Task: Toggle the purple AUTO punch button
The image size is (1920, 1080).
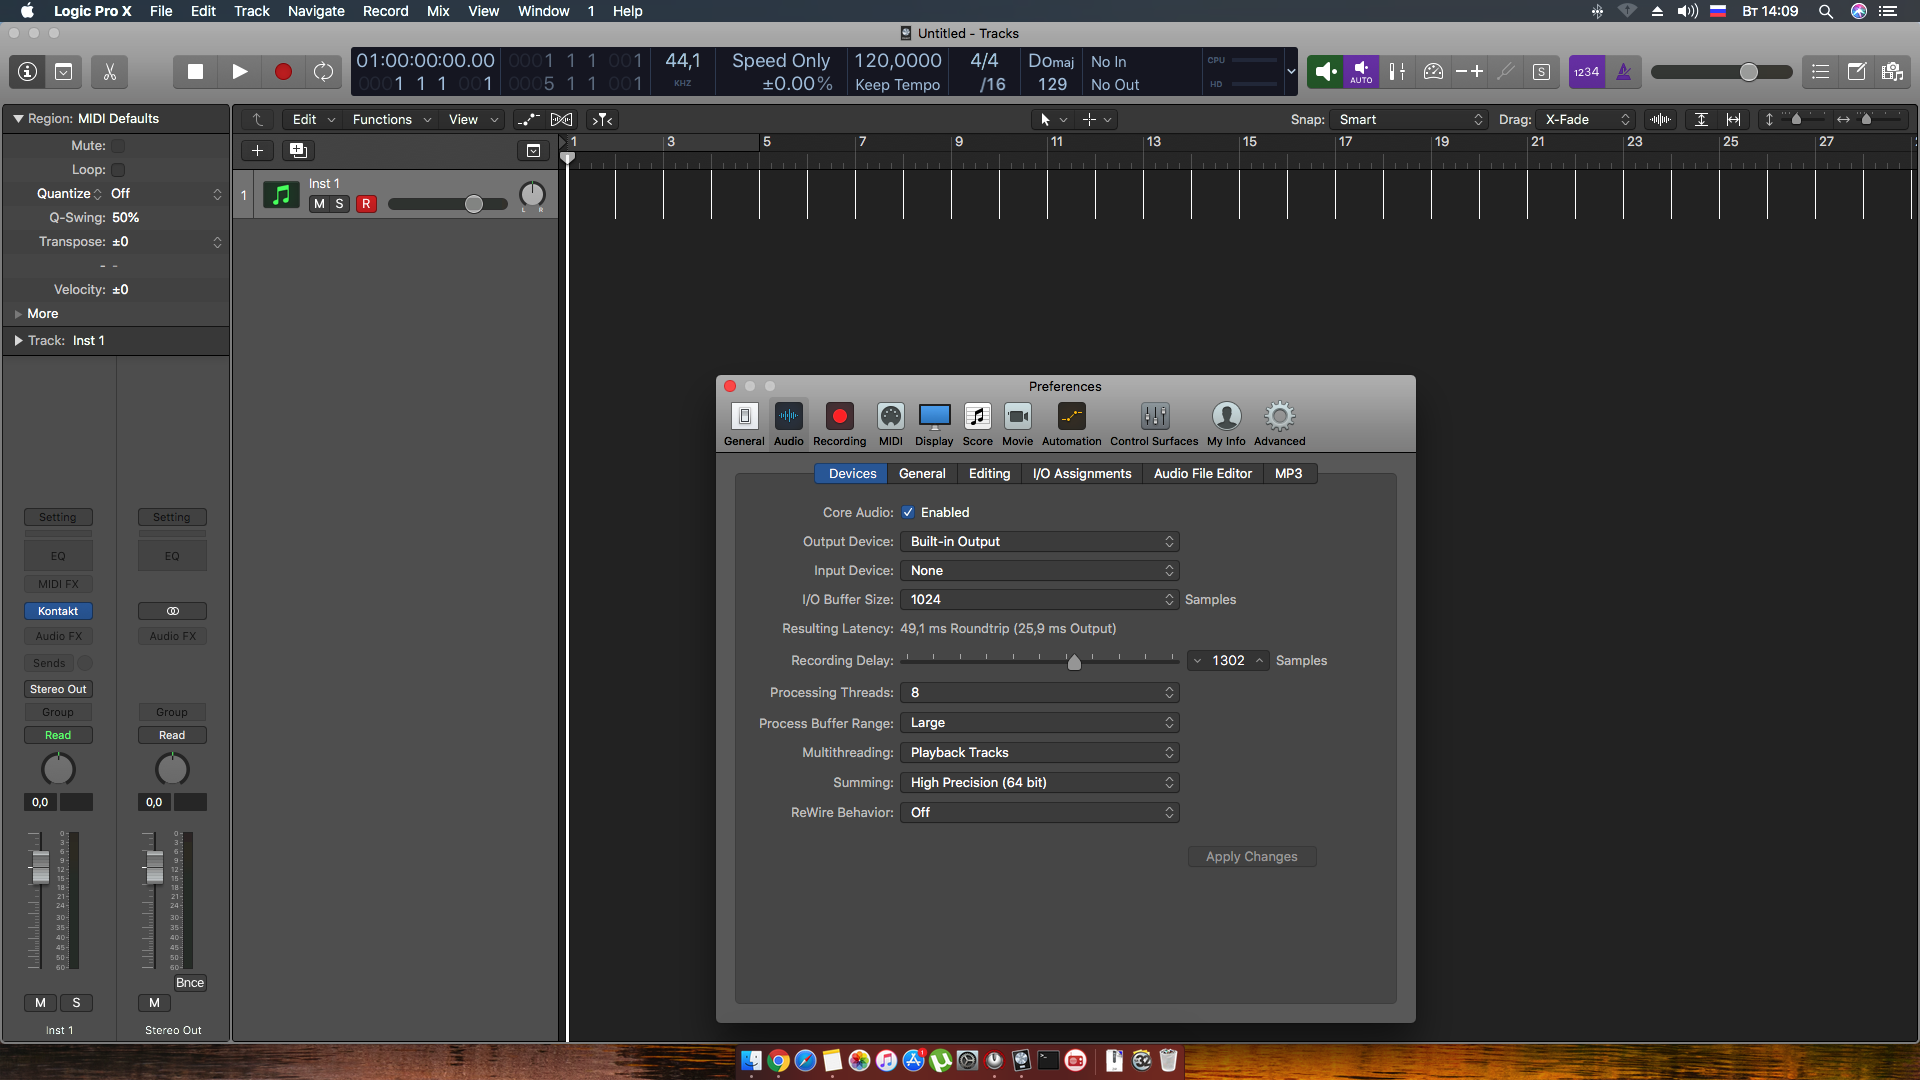Action: coord(1361,72)
